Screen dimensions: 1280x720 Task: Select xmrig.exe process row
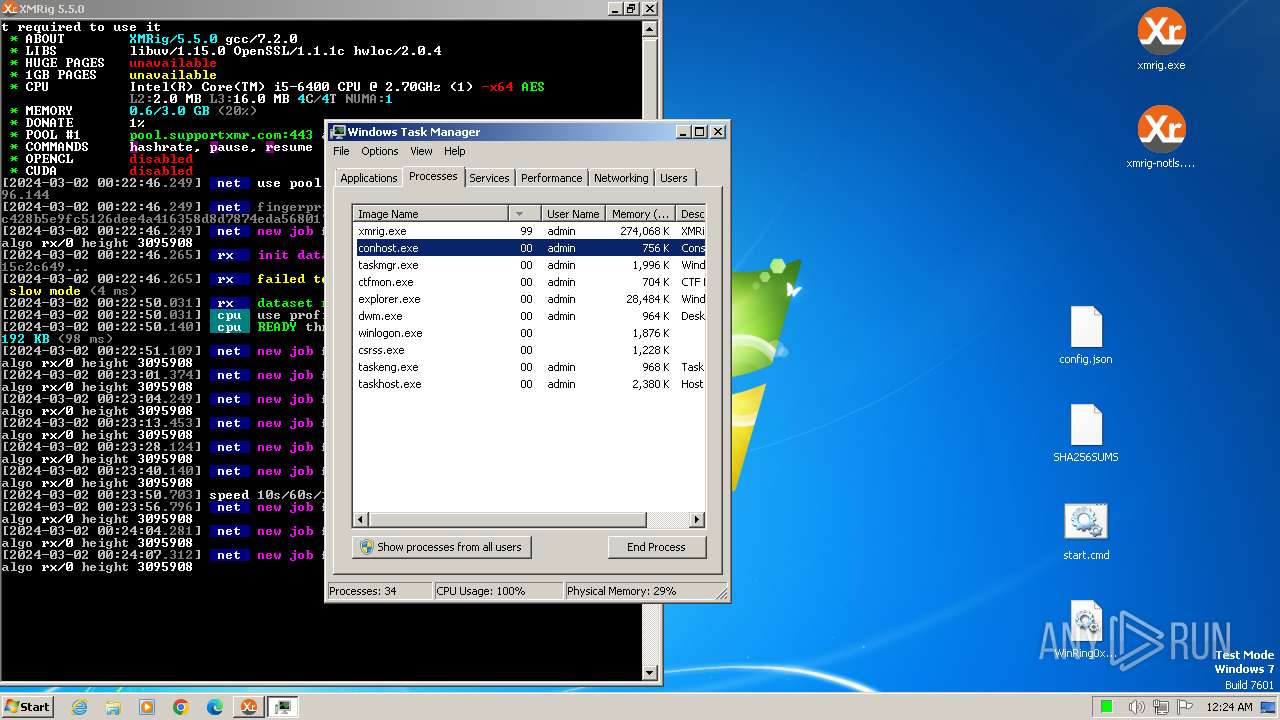pos(530,231)
